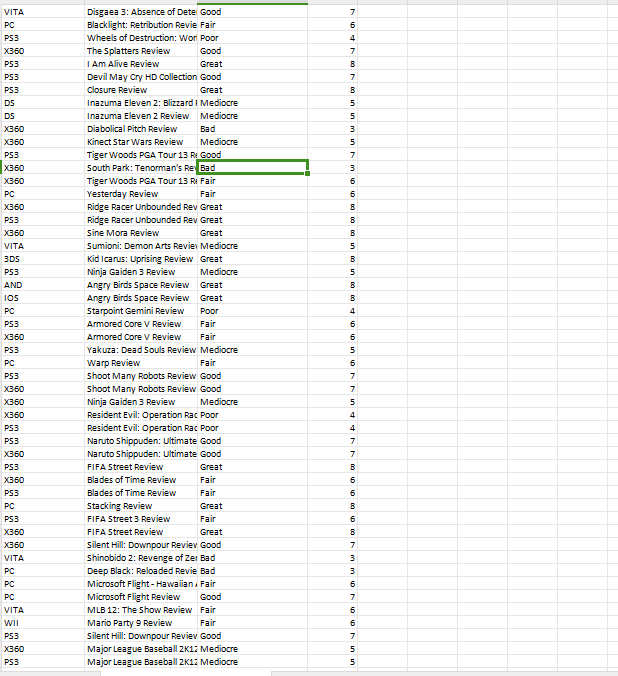Select the Closure Review cell

coord(141,90)
